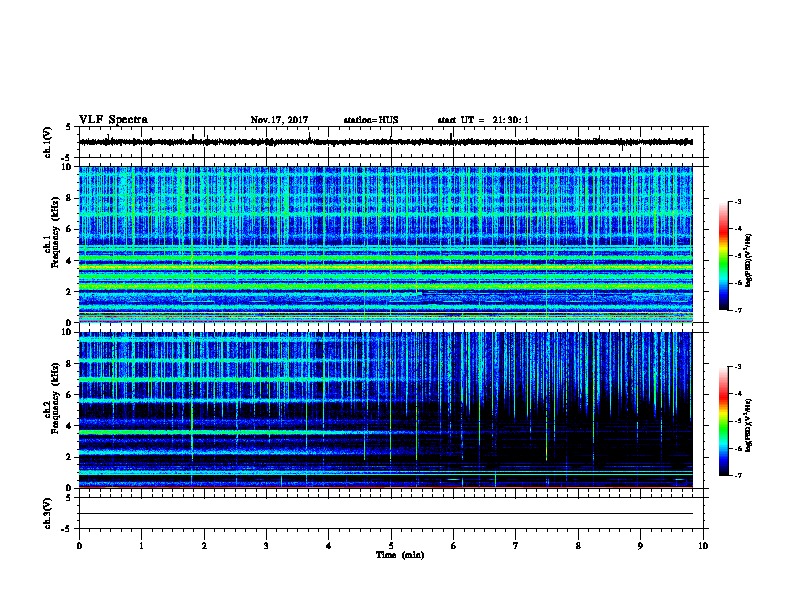Click time axis tick label "5" on the time axis
This screenshot has width=792, height=612.
391,546
